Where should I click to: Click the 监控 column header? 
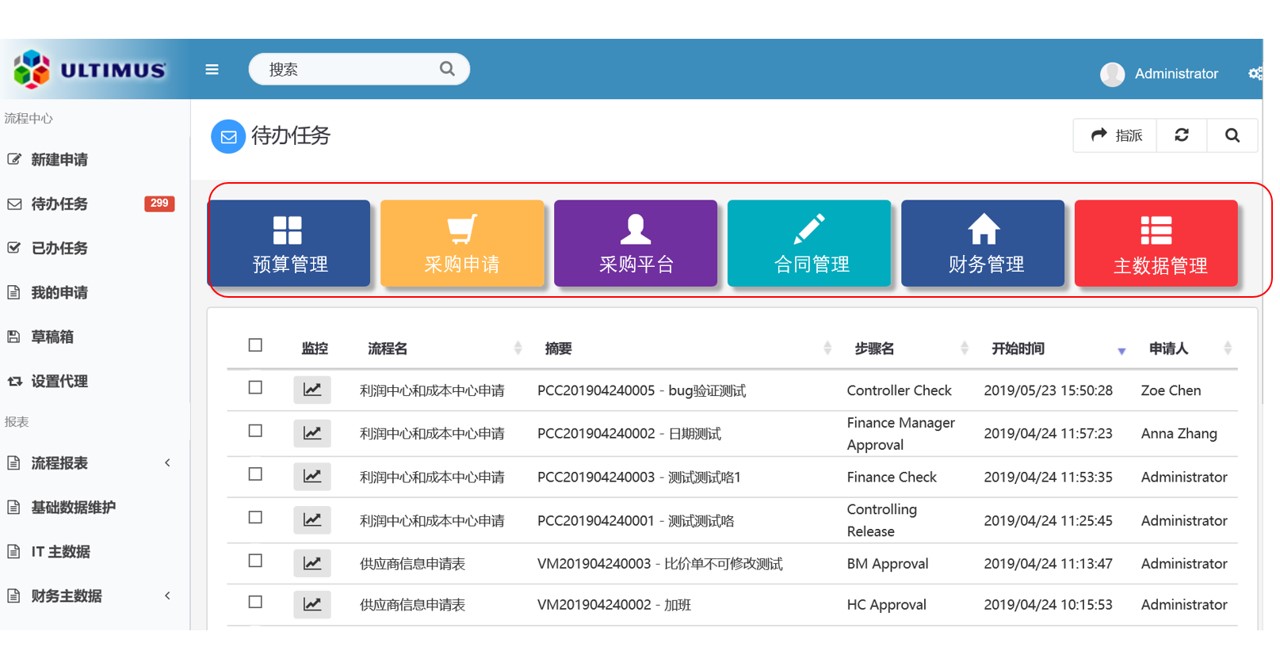coord(314,349)
